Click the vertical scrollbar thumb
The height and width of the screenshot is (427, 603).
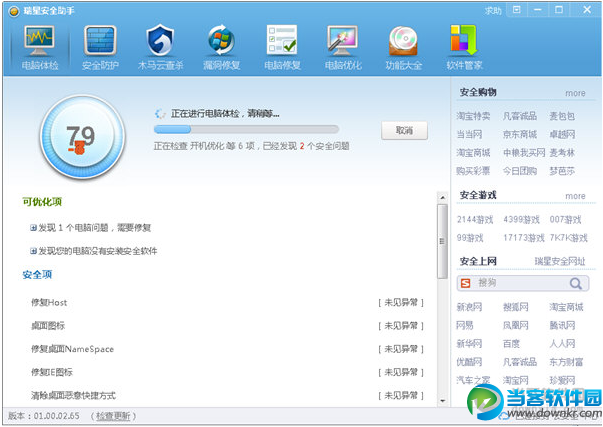[443, 241]
